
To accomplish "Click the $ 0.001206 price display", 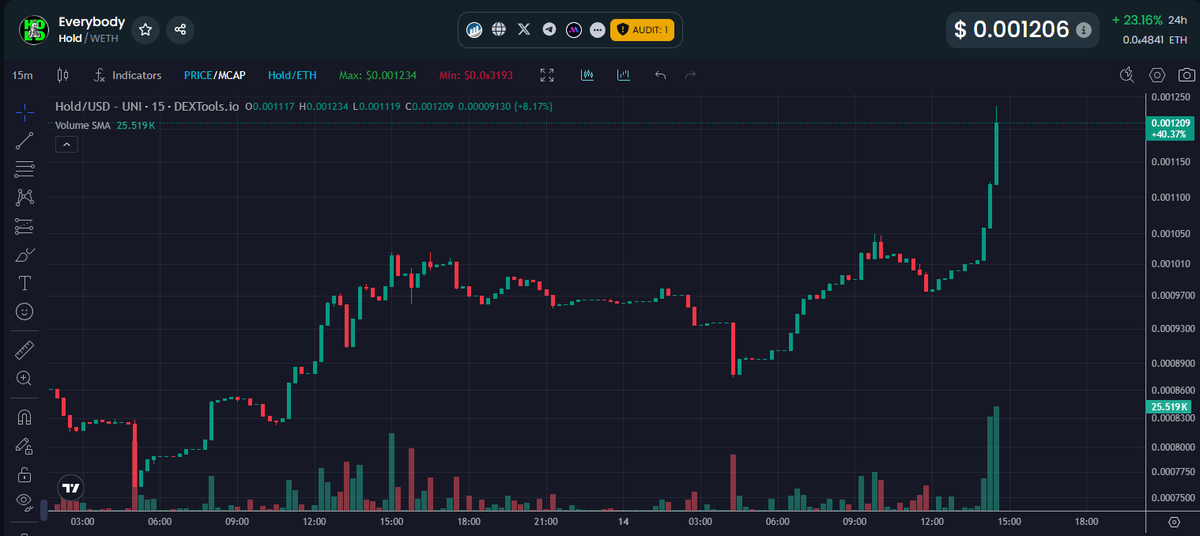I will 1011,30.
